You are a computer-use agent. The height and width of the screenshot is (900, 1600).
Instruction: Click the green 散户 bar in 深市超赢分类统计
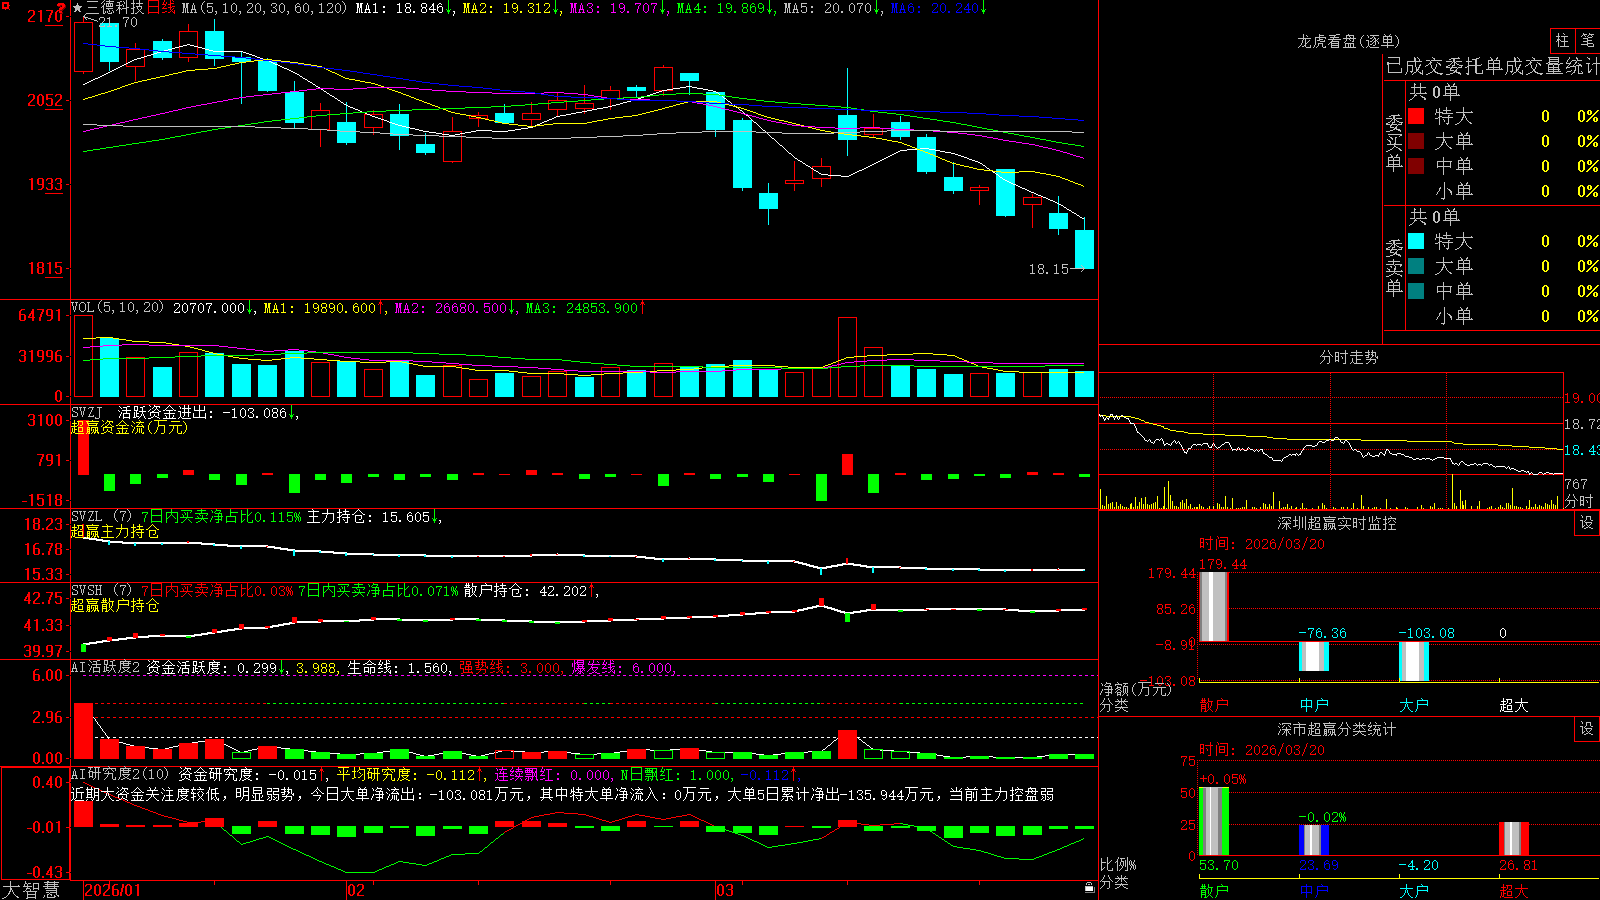click(1214, 821)
